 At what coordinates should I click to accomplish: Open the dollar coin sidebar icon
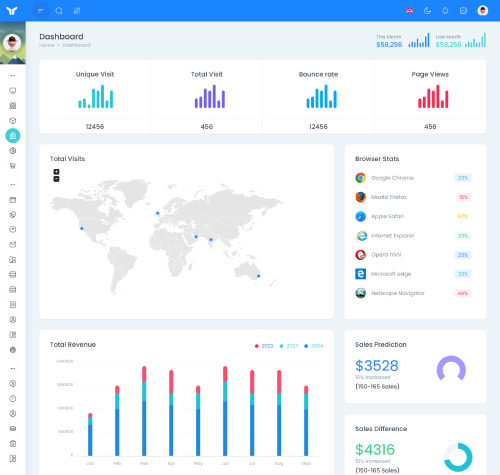(13, 384)
